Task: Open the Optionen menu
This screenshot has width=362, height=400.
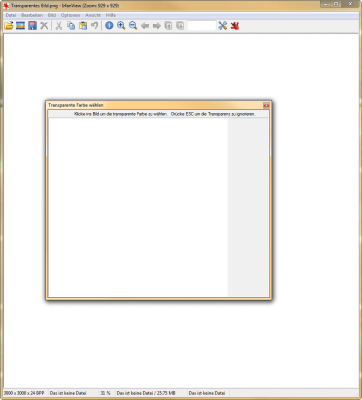Action: [70, 15]
